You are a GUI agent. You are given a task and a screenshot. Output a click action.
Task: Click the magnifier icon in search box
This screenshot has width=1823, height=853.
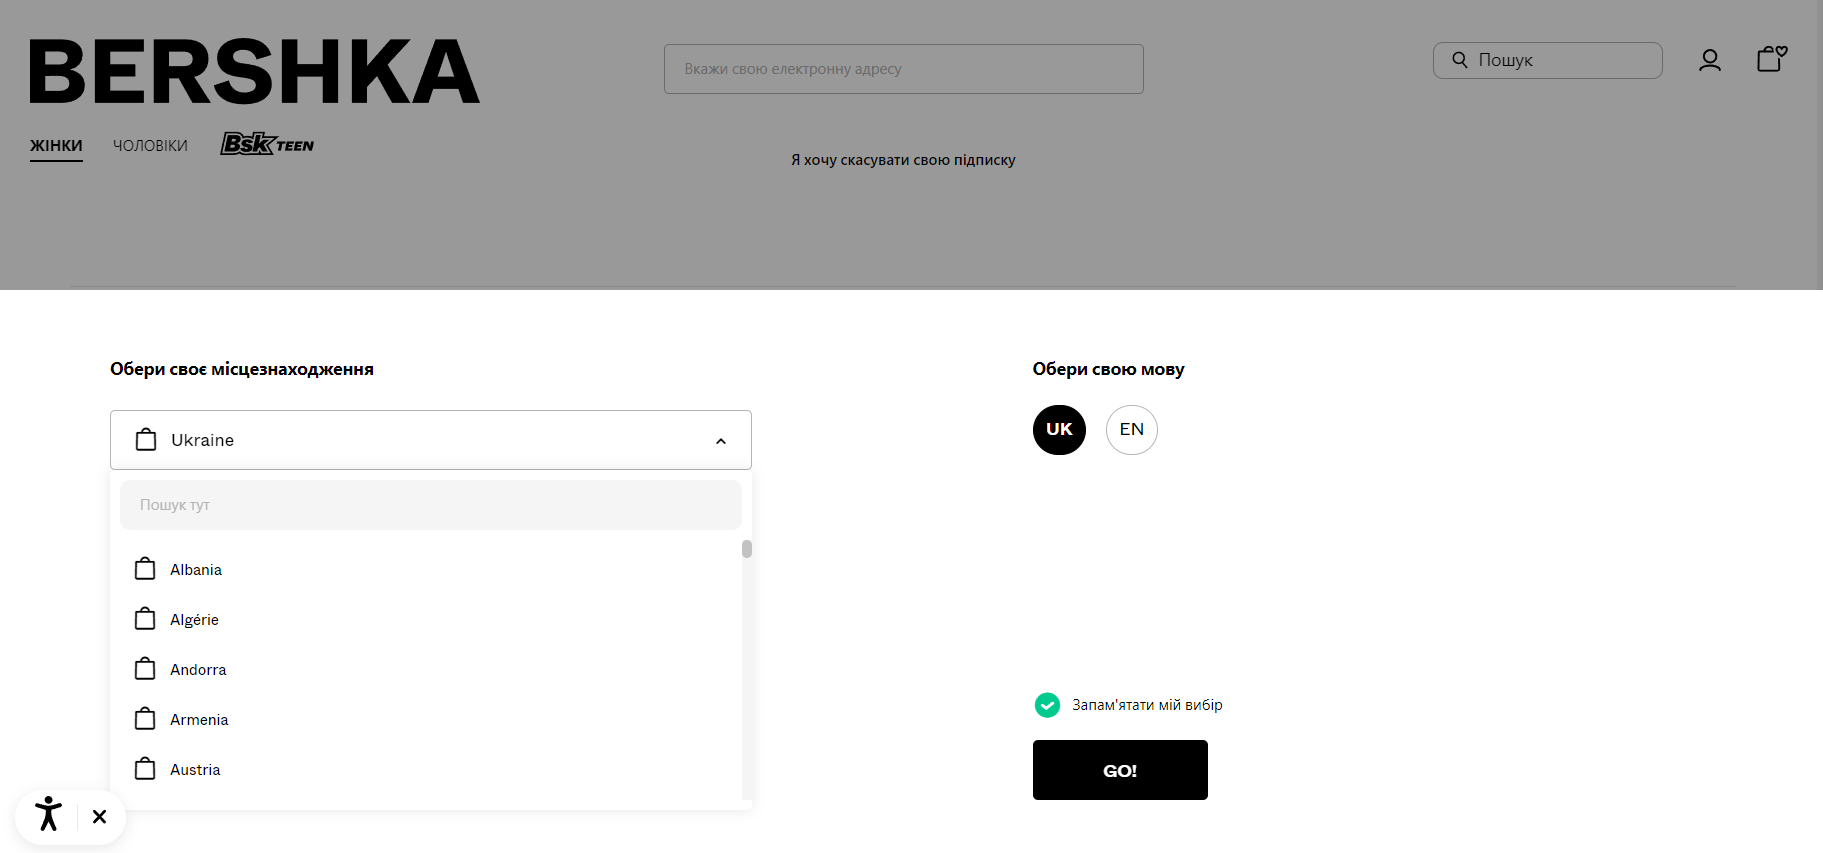tap(1460, 60)
